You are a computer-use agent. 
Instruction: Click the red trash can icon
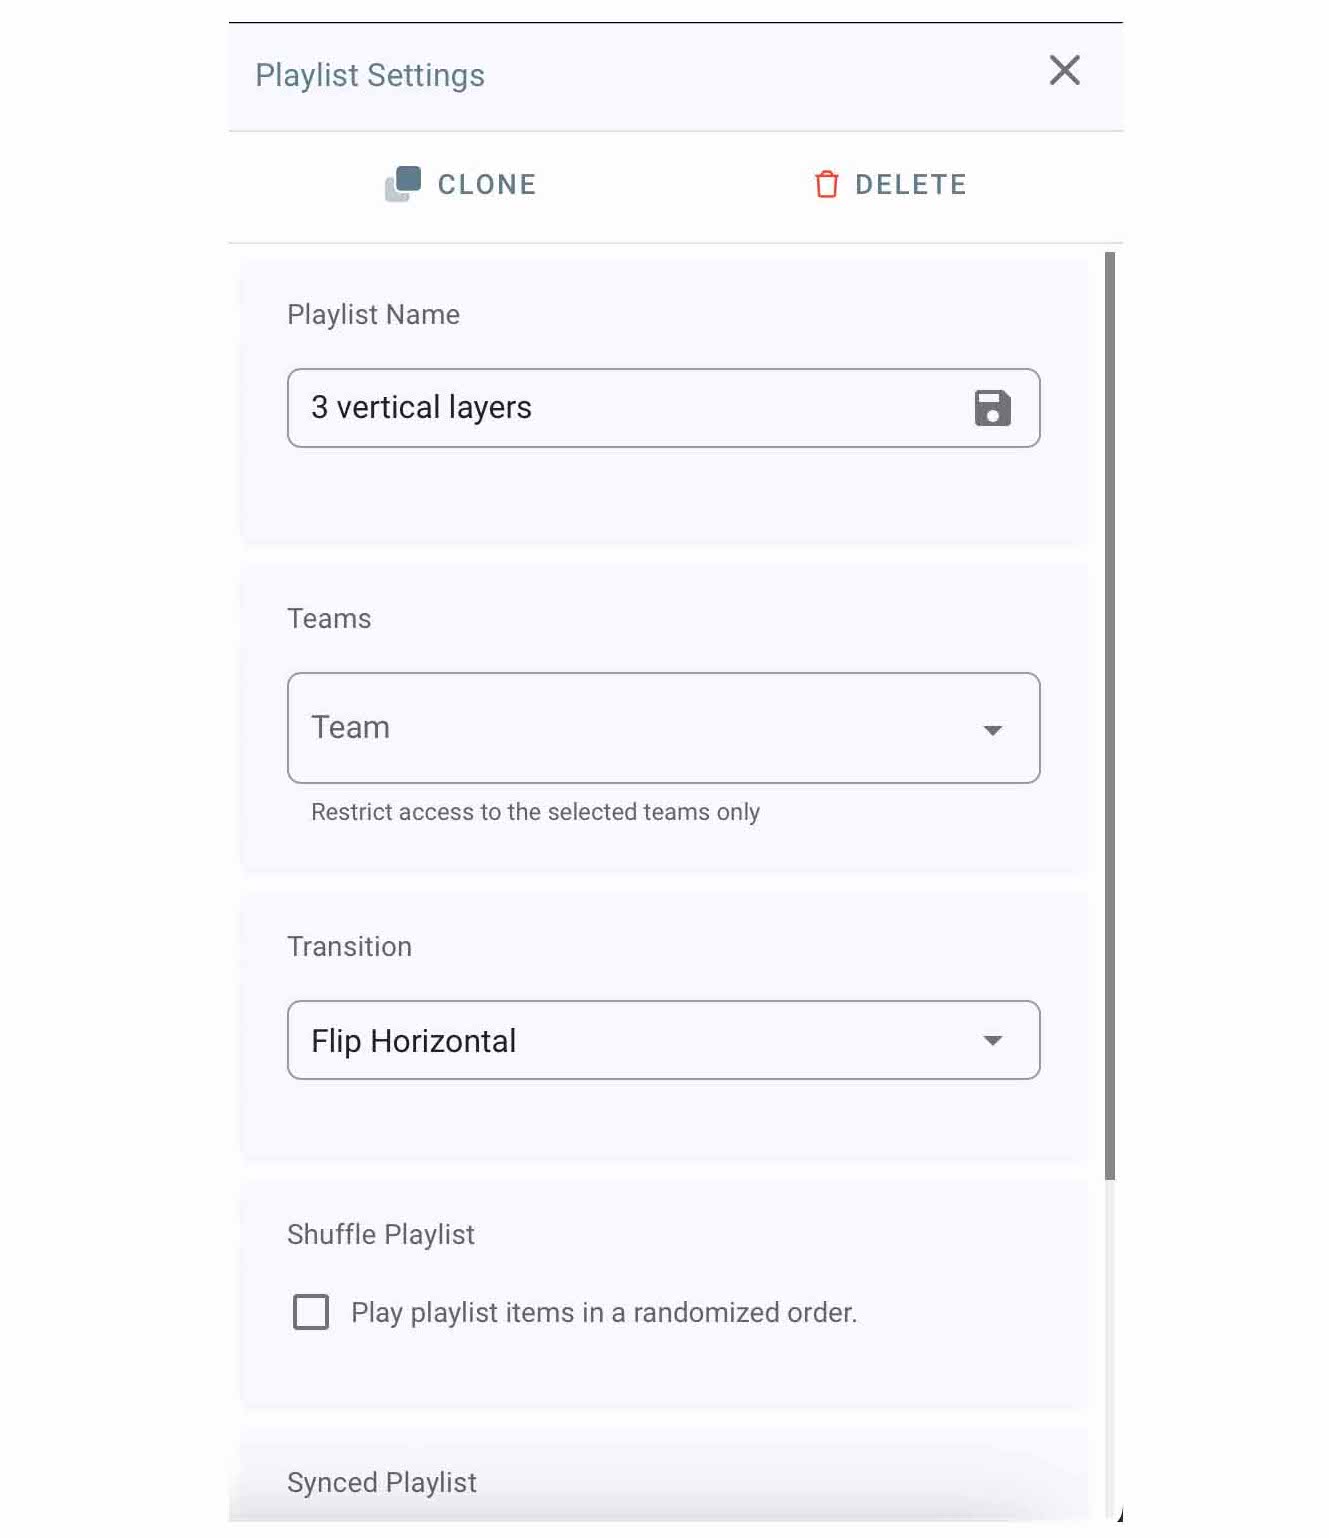(826, 184)
